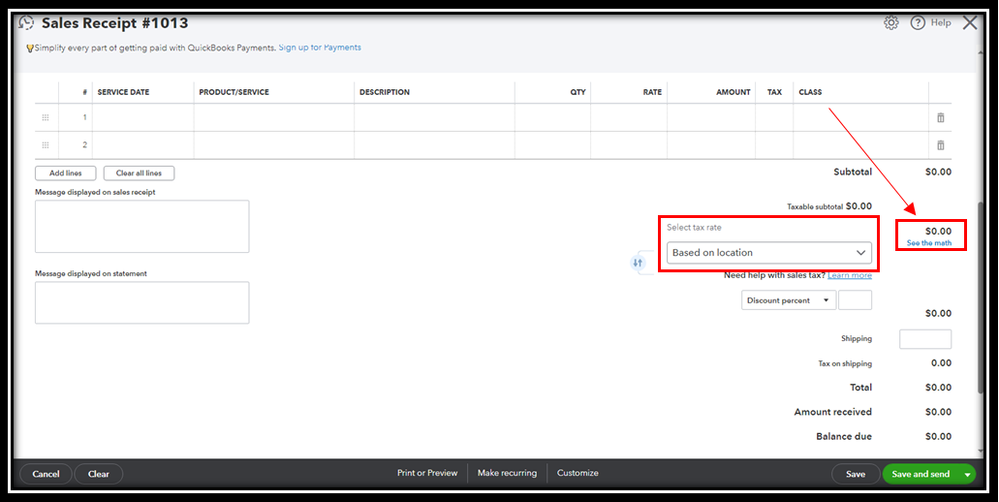Delete line 2 with its trash icon
The width and height of the screenshot is (999, 502).
(940, 145)
